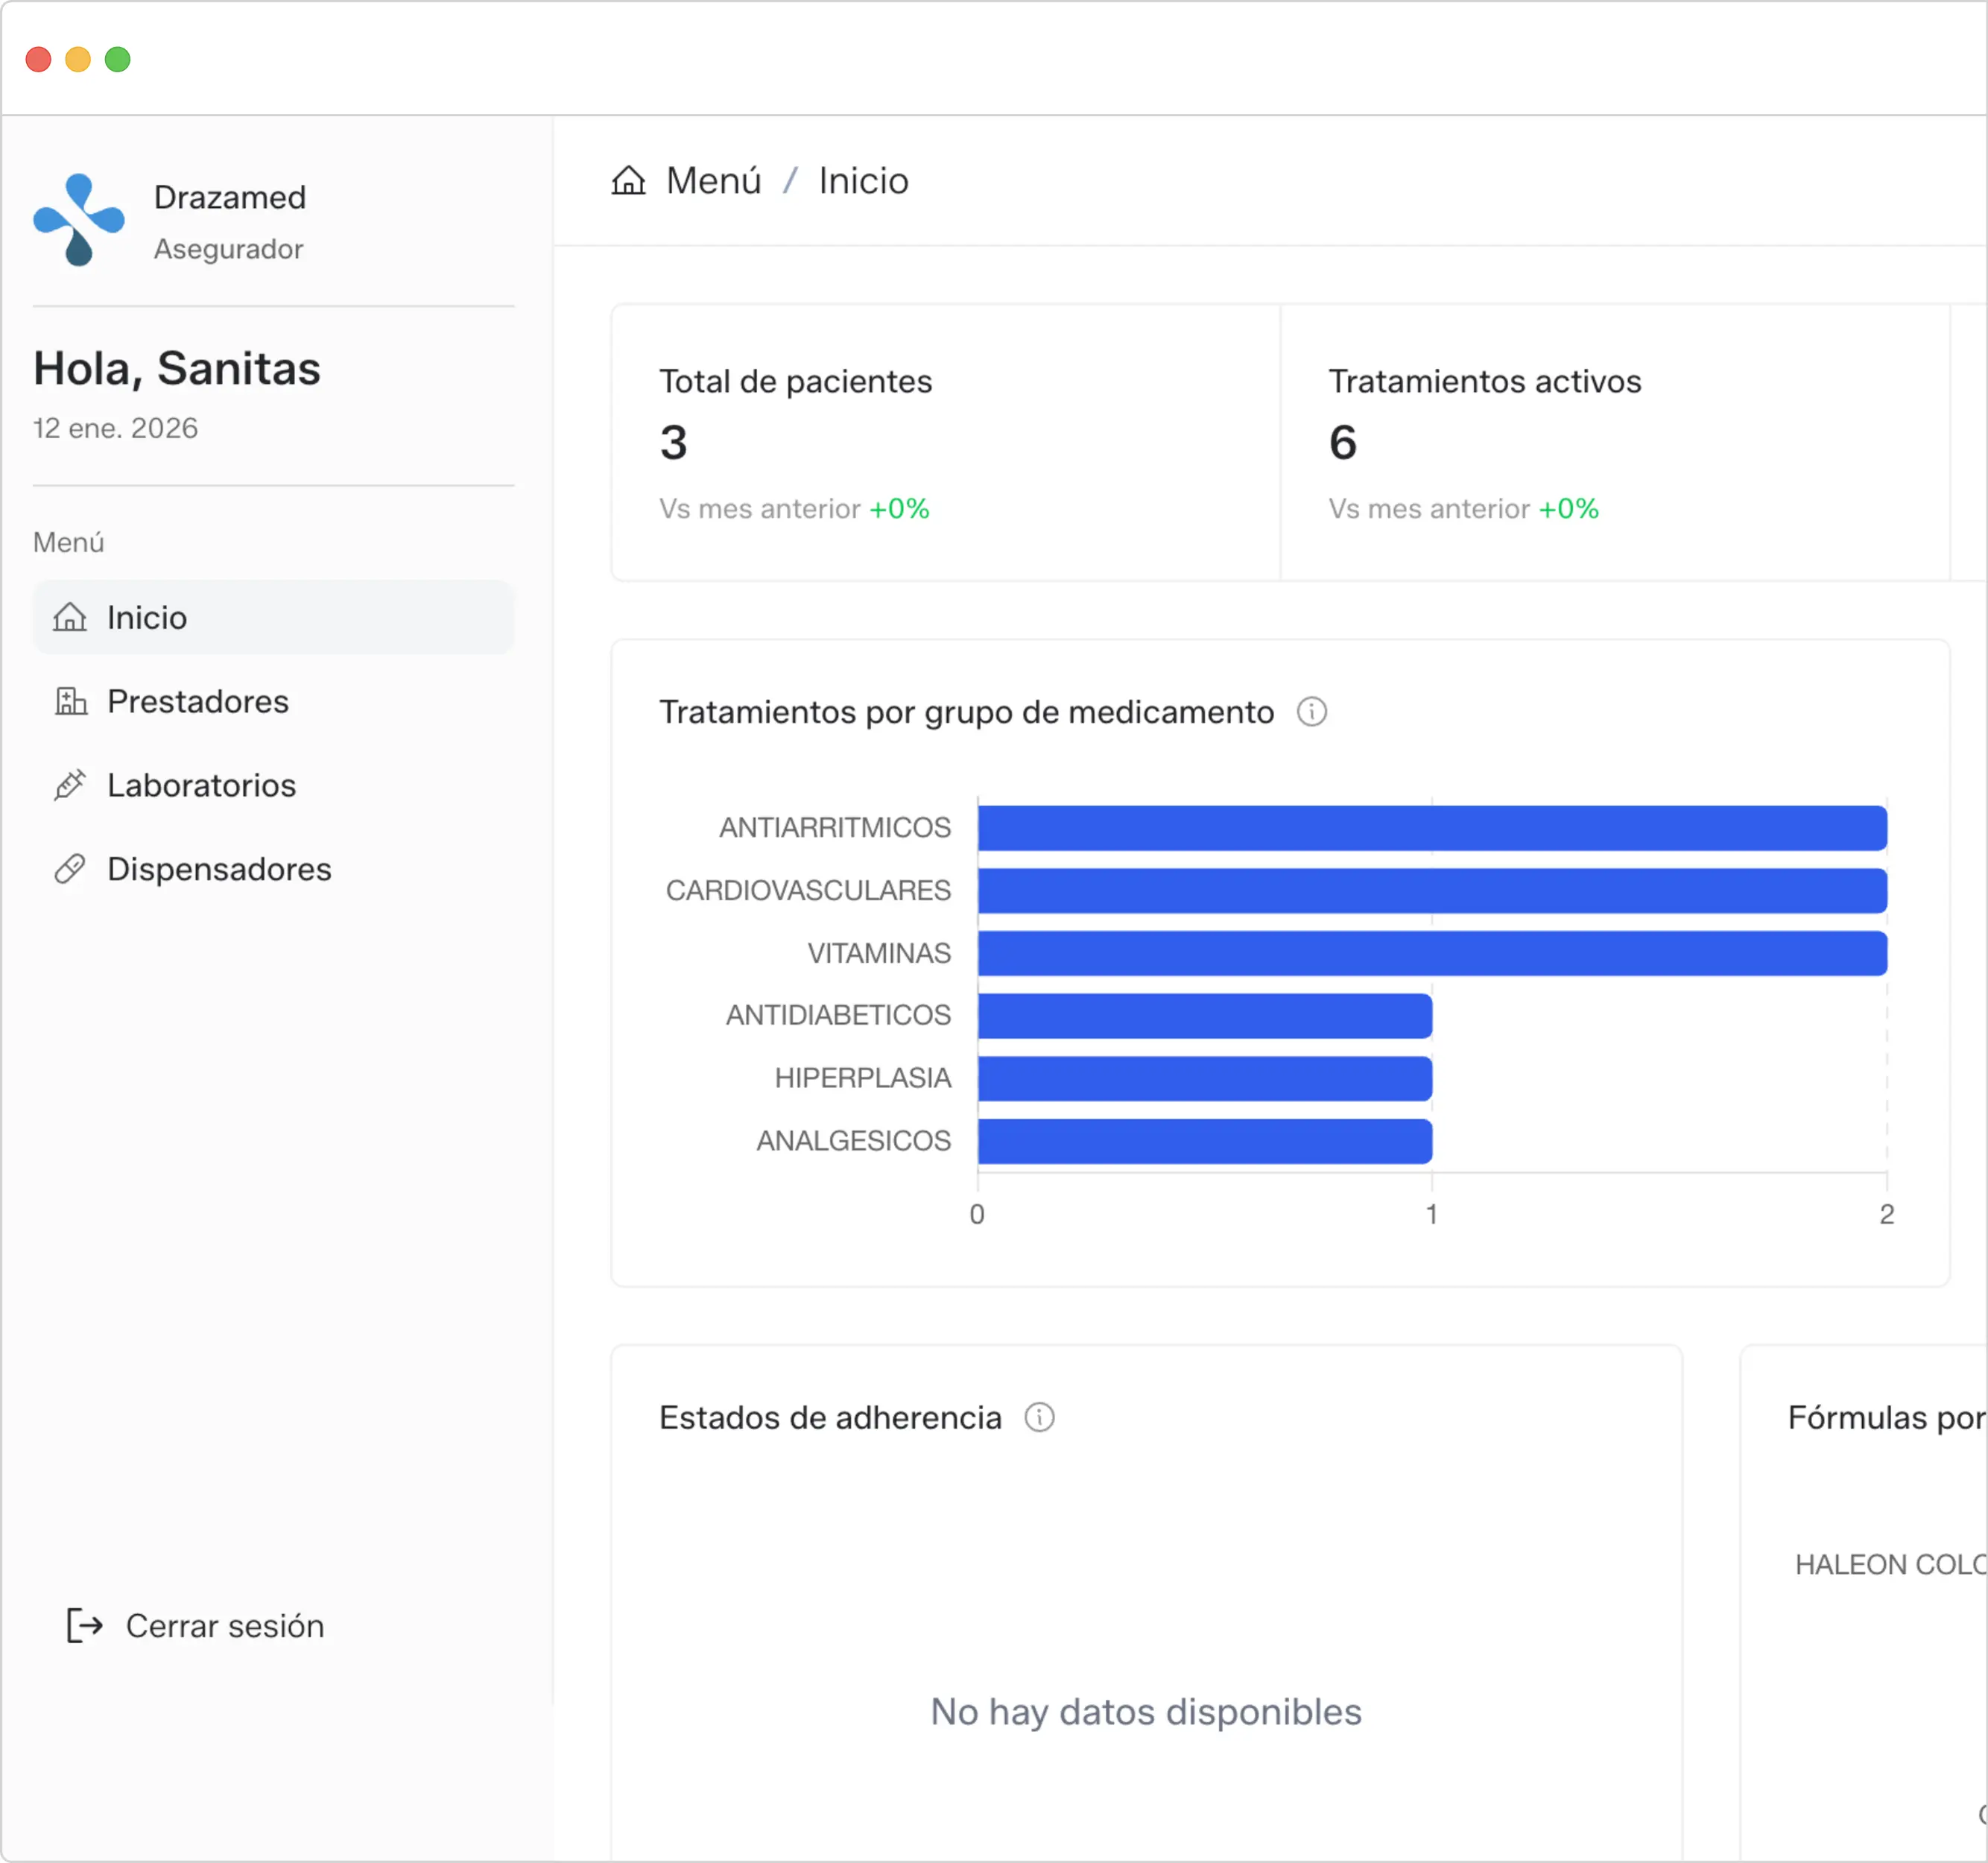Click the Menú breadcrumb link

(713, 181)
